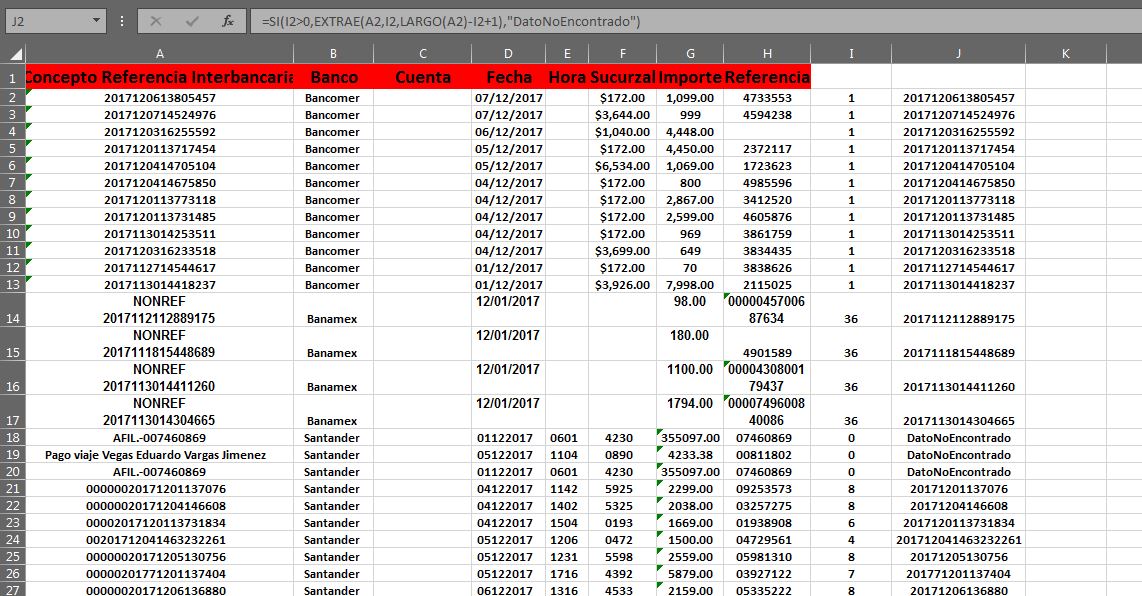Viewport: 1142px width, 596px height.
Task: Expand the Name Box dropdown arrow
Action: click(x=96, y=21)
